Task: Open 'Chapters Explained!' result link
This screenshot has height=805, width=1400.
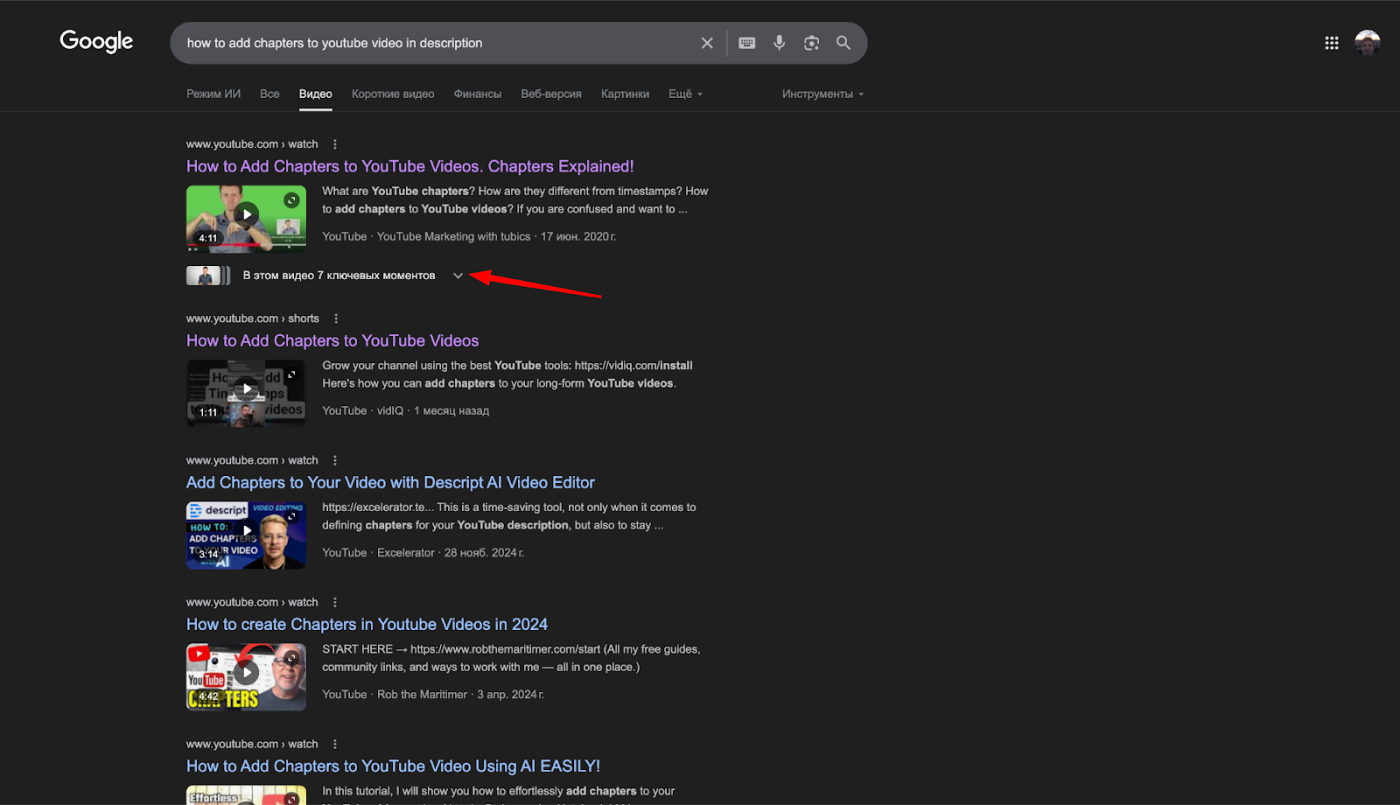Action: 410,166
